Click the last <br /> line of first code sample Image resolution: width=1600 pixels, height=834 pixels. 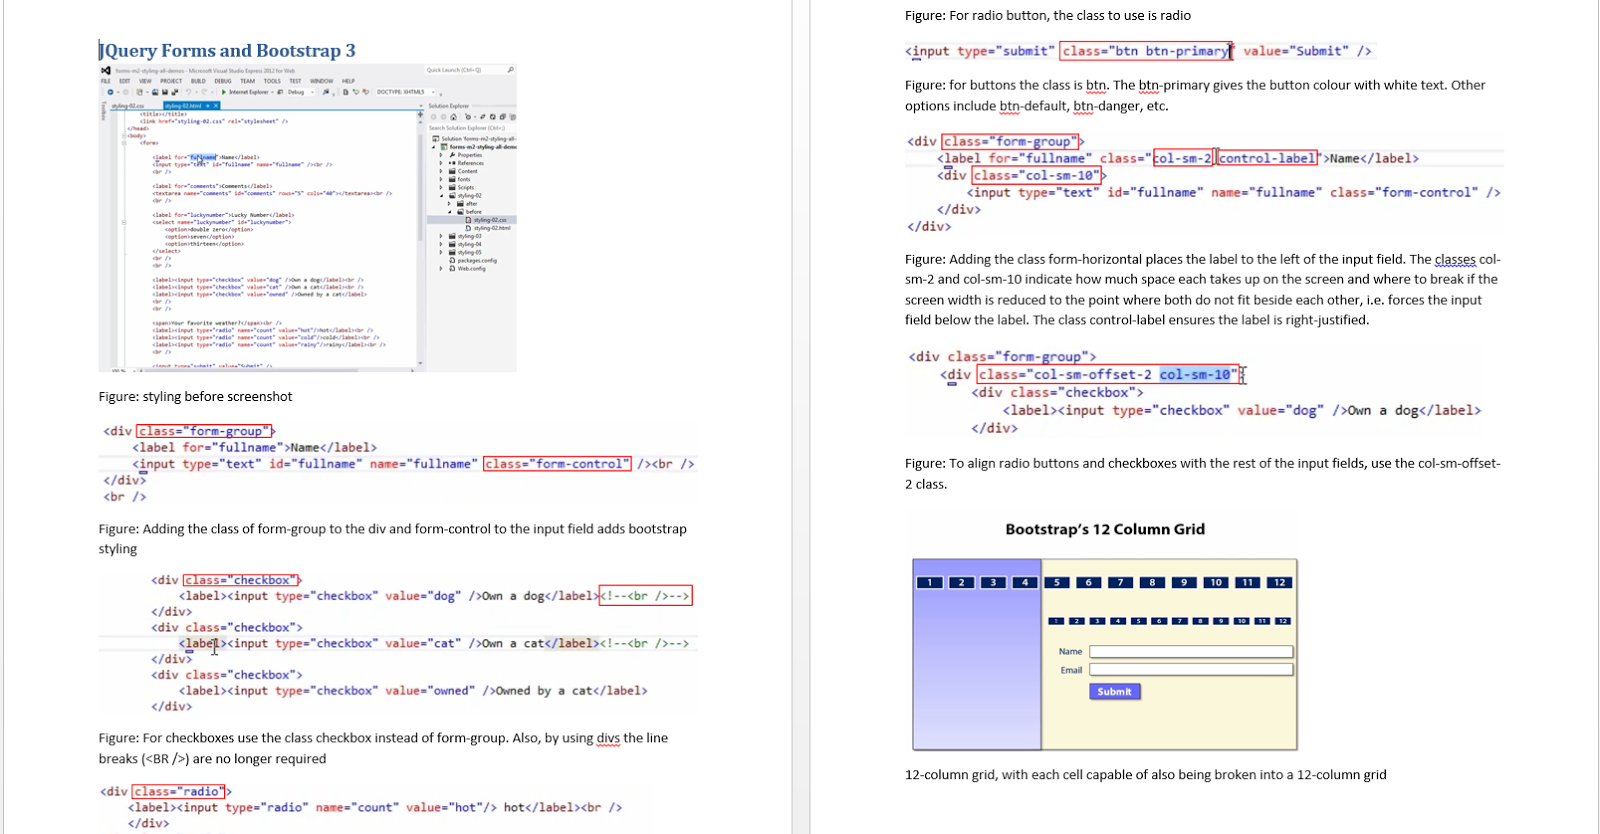click(x=125, y=497)
